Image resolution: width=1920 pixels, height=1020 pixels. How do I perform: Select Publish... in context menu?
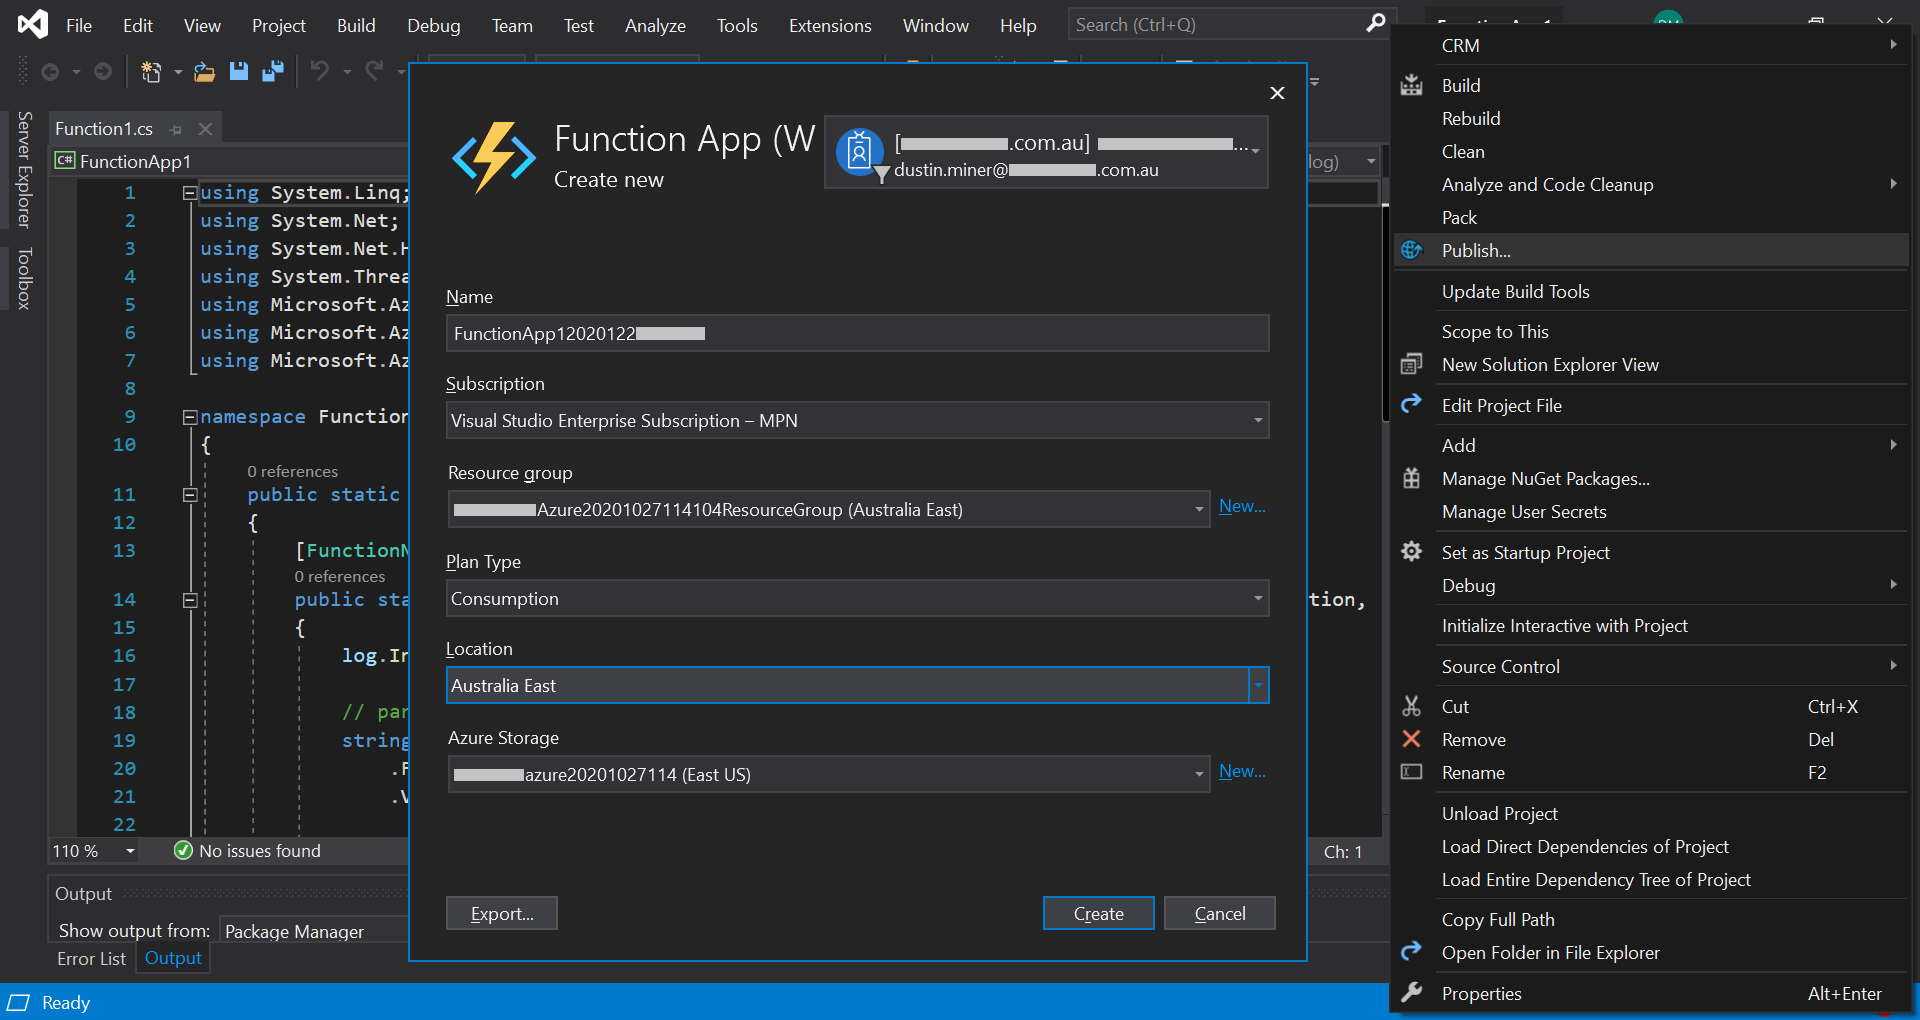click(1651, 250)
